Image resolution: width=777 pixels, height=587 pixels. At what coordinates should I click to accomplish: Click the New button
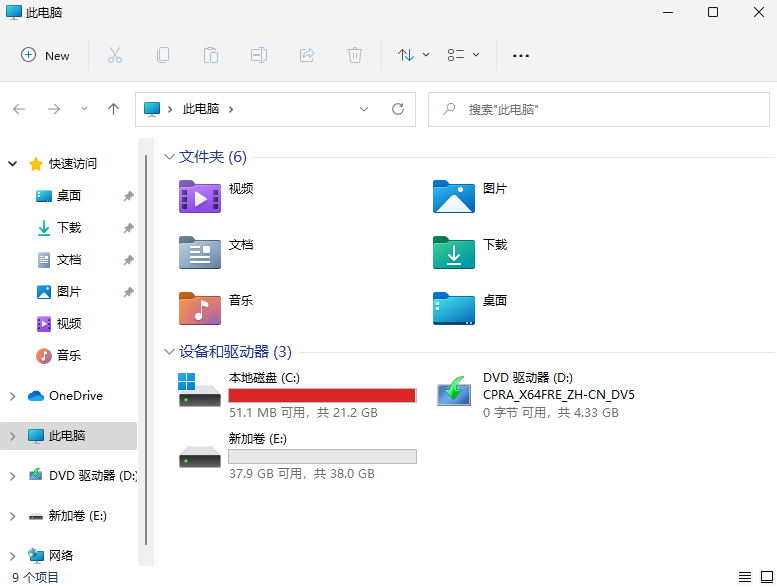(x=46, y=55)
